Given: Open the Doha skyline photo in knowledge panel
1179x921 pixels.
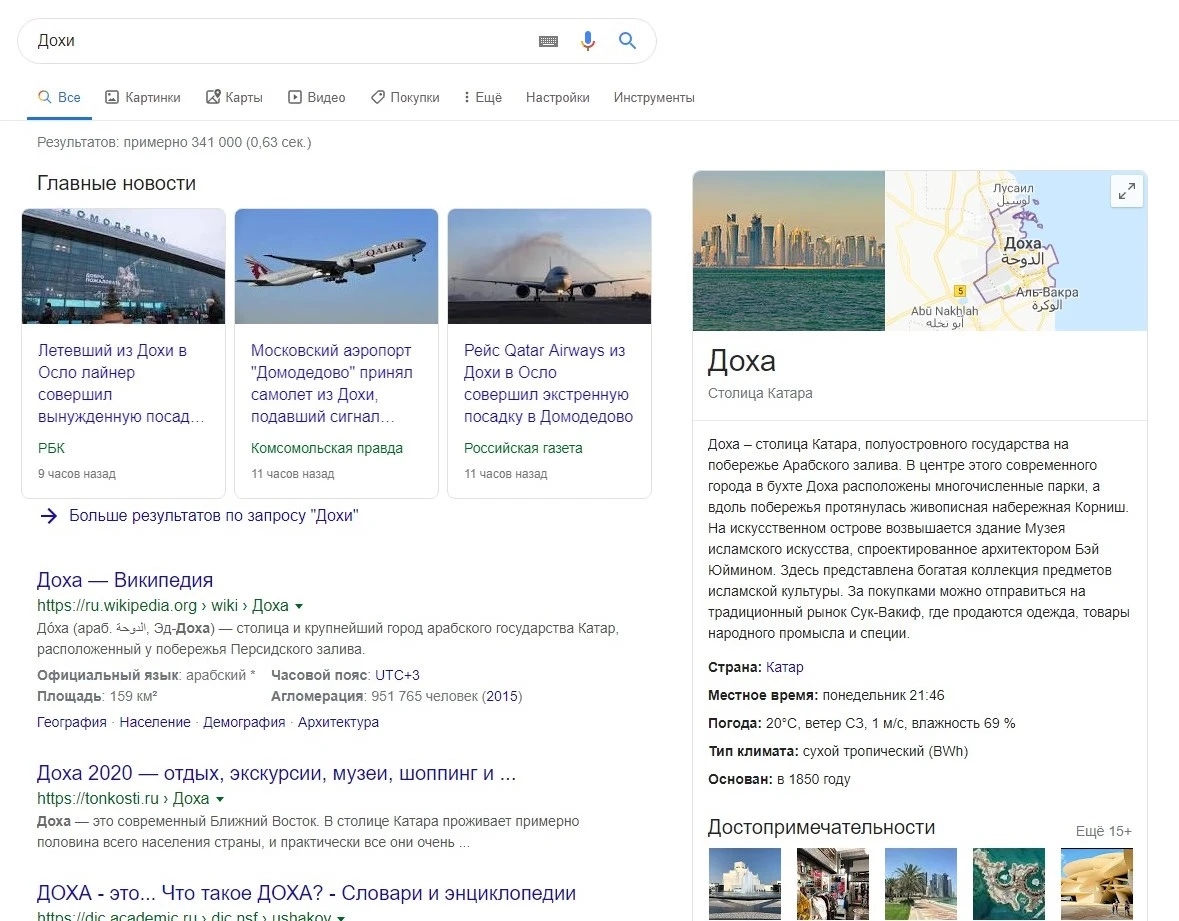Looking at the screenshot, I should point(788,251).
